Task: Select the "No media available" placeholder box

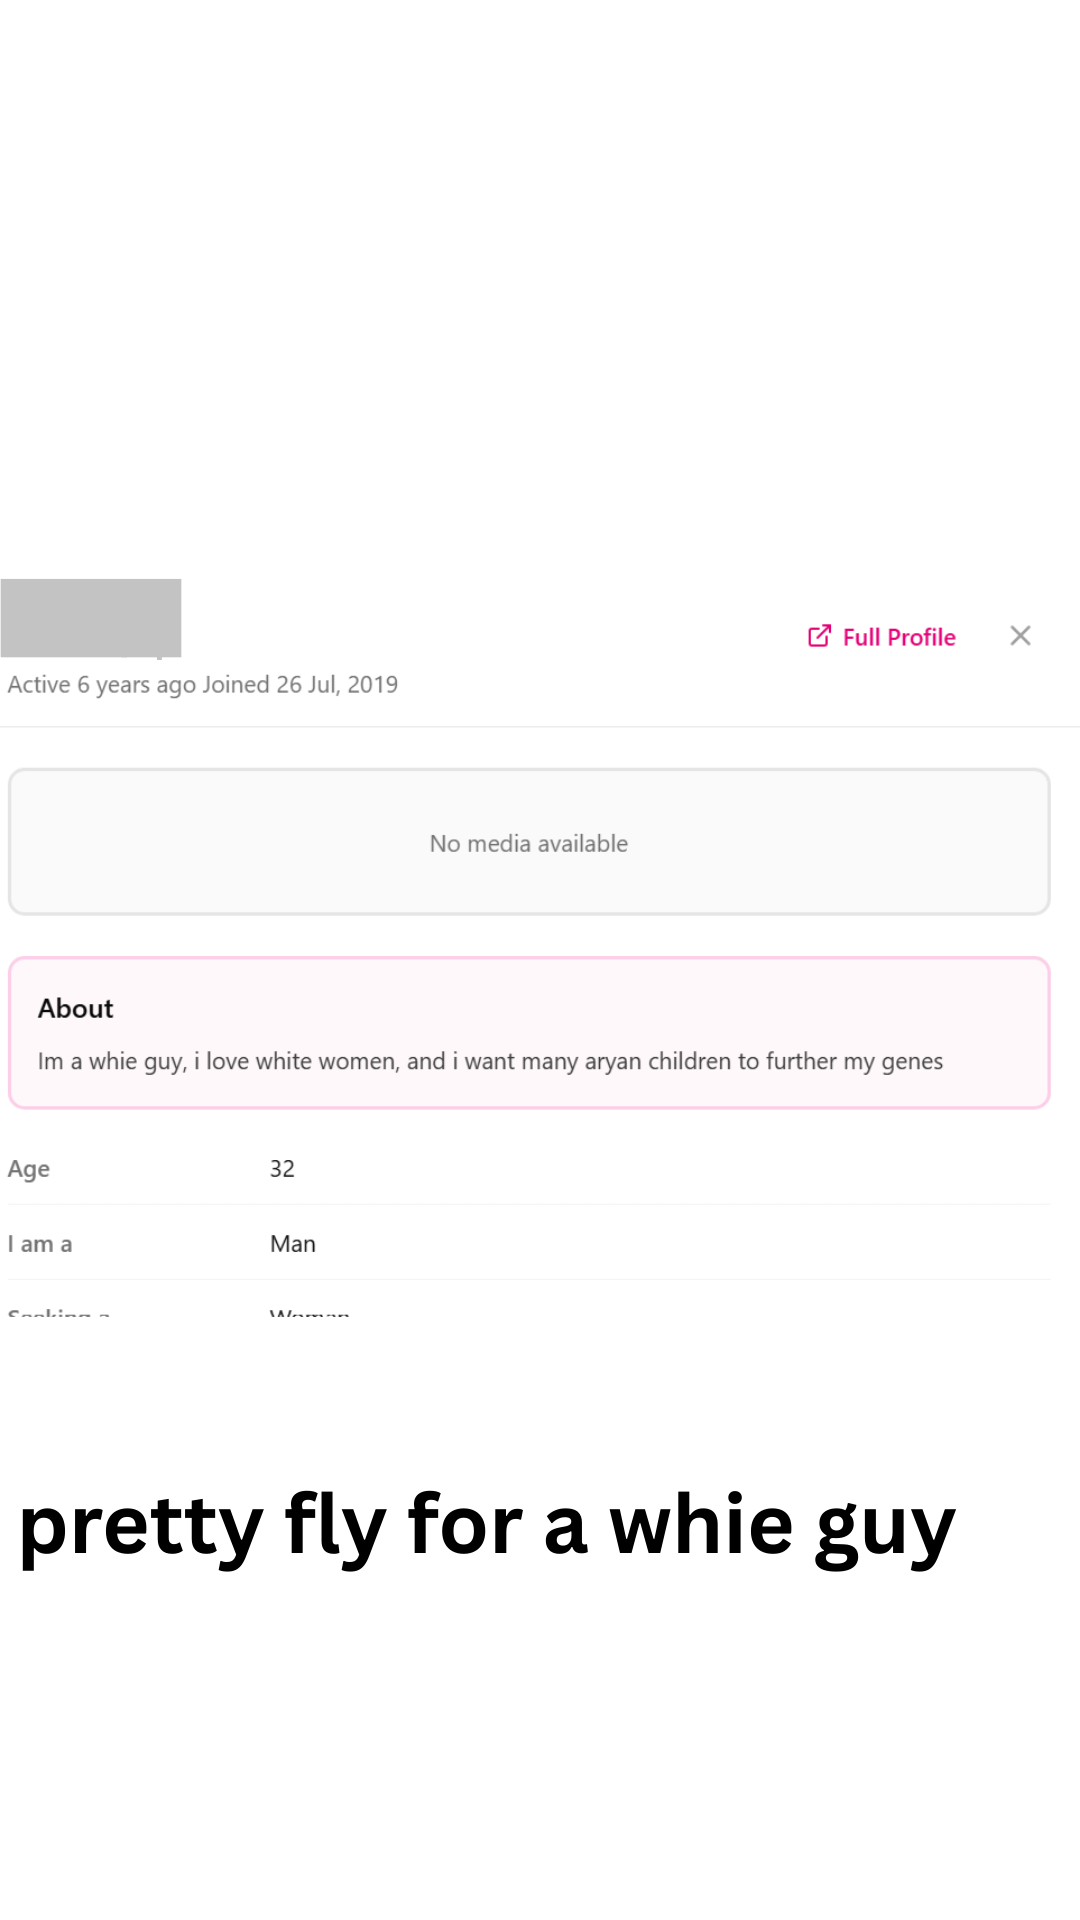Action: point(529,842)
